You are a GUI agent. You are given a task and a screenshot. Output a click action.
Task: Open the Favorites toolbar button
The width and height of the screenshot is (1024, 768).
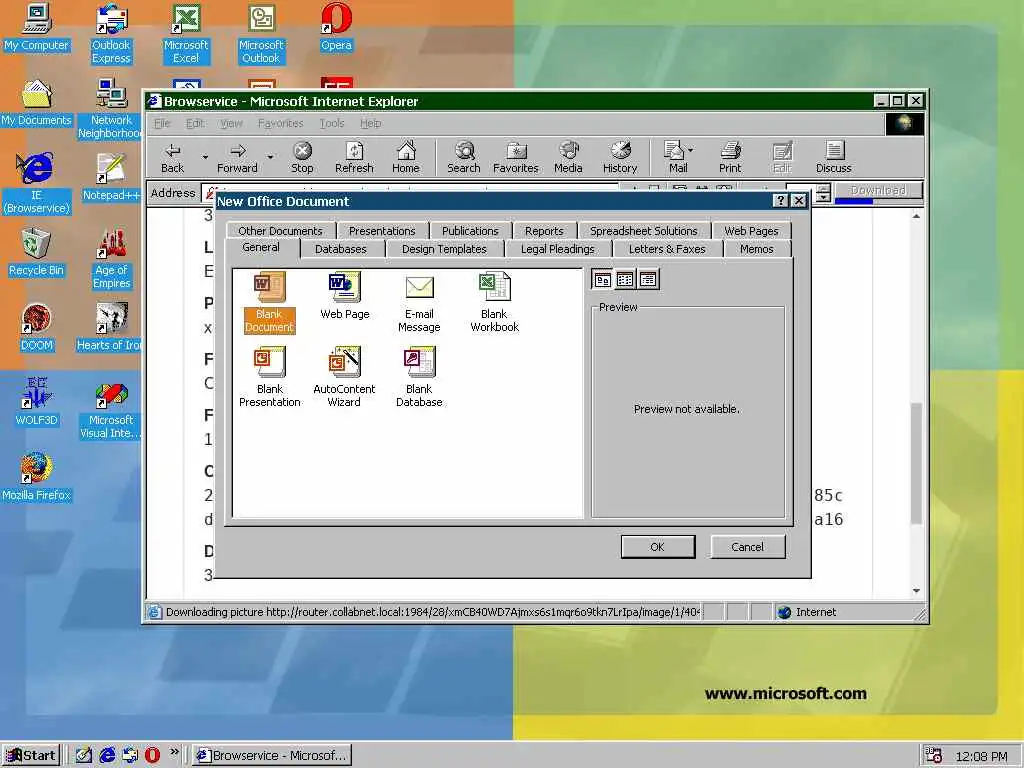[515, 158]
